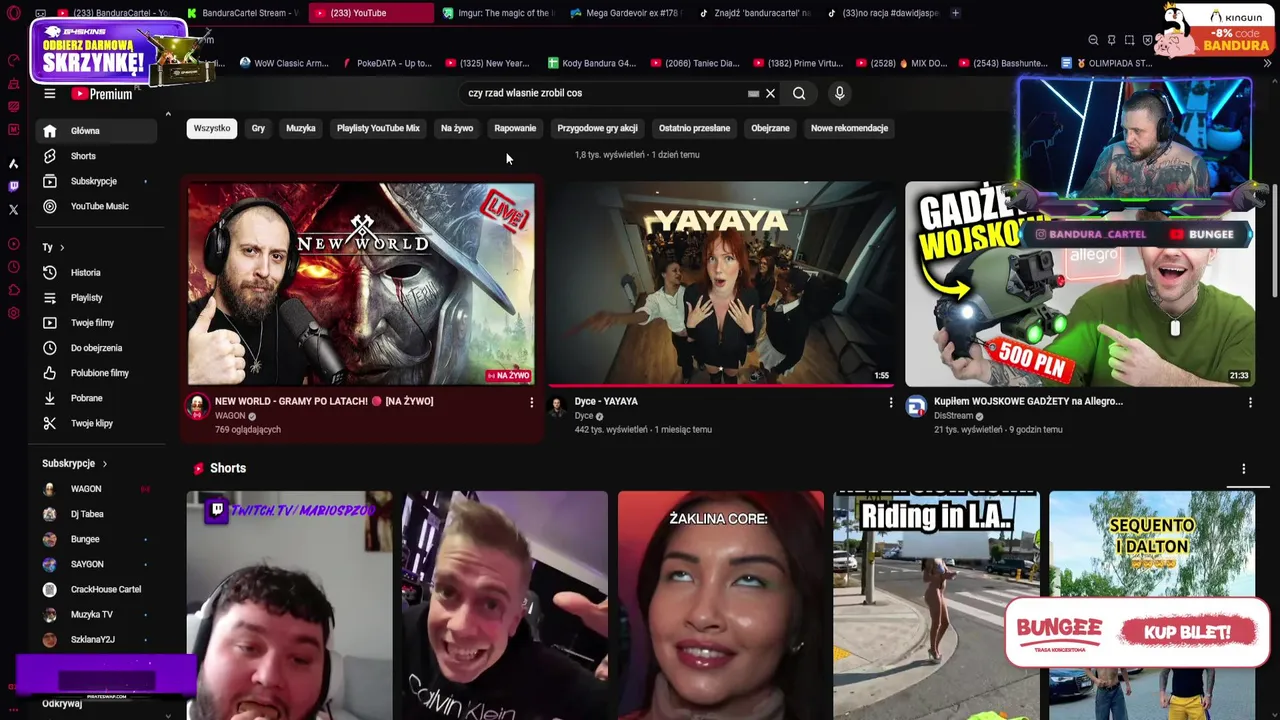Switch to BanduraCartel Stream browser tab
The image size is (1280, 720).
coord(245,13)
